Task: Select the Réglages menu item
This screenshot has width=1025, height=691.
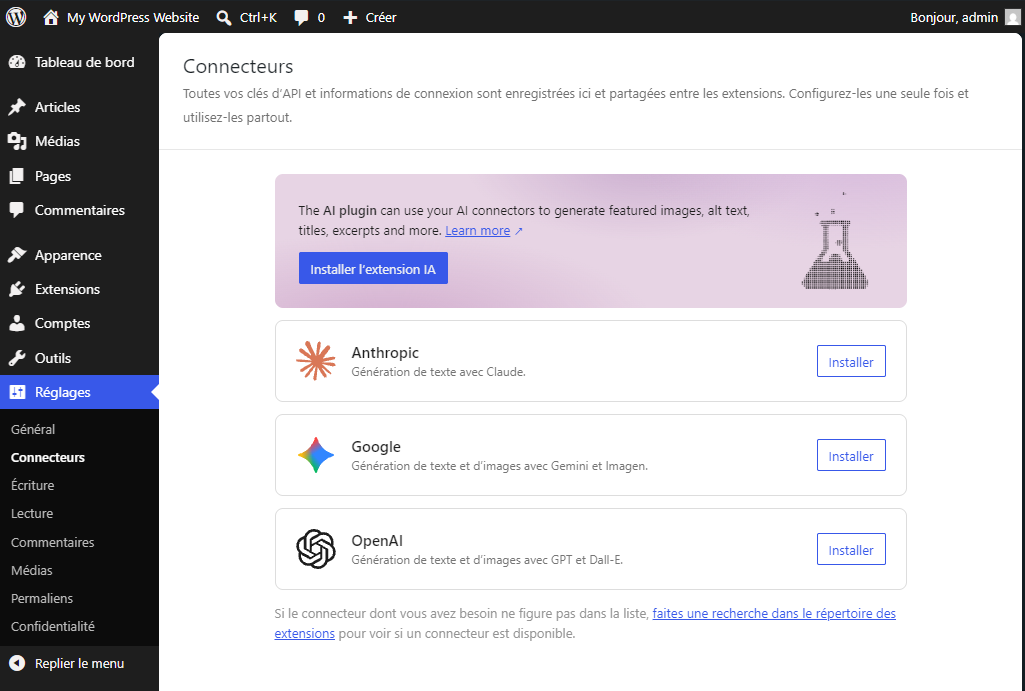Action: (x=79, y=392)
